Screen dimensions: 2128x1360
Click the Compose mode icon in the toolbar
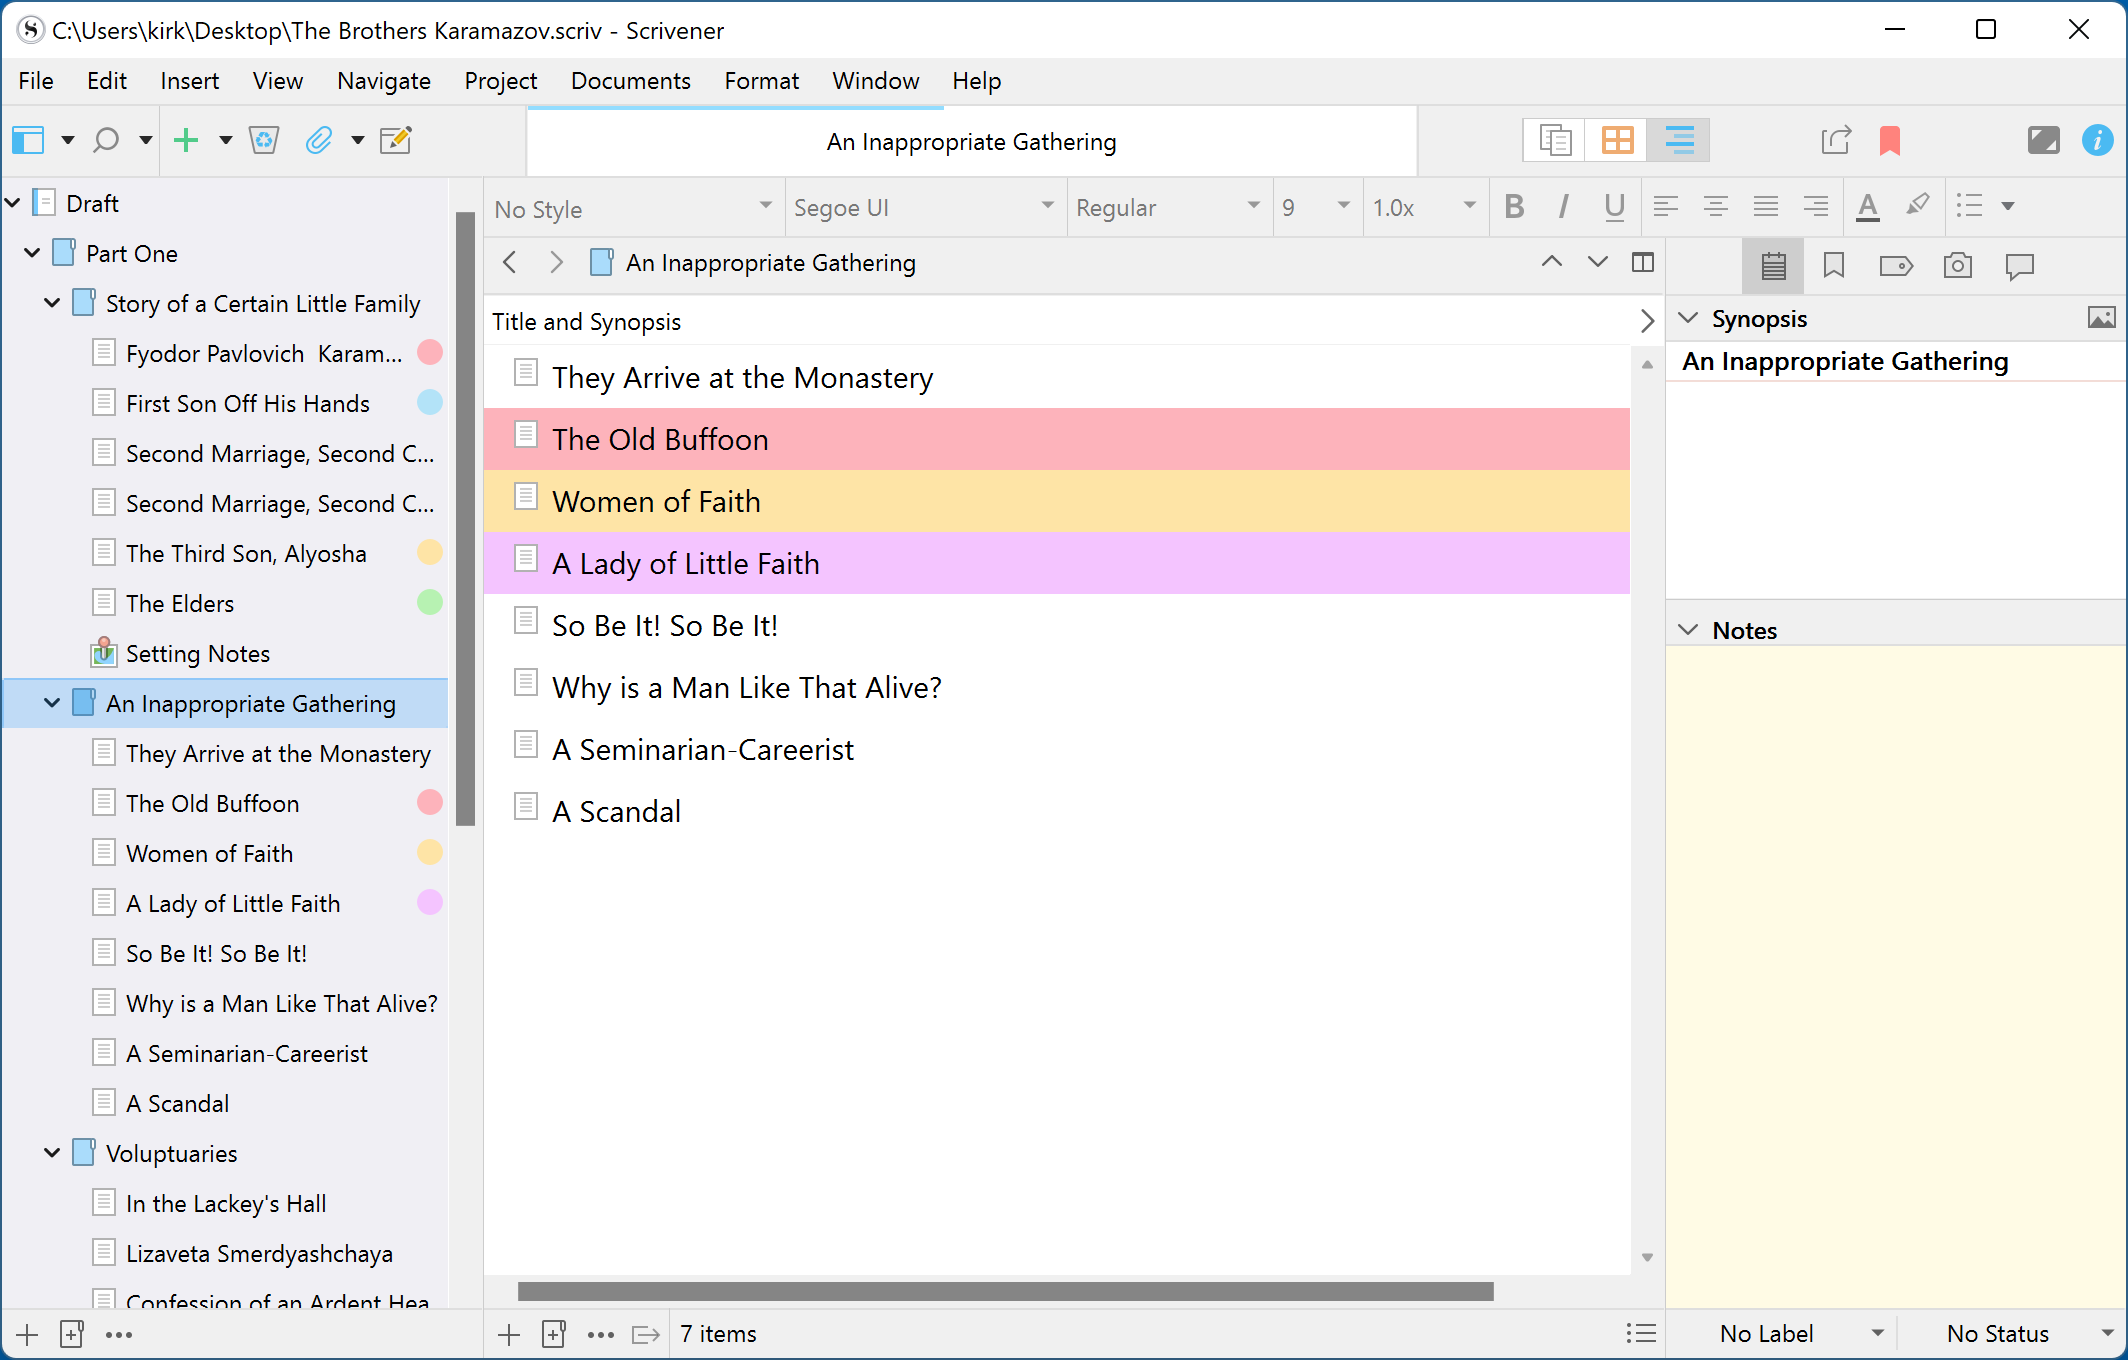coord(2043,140)
